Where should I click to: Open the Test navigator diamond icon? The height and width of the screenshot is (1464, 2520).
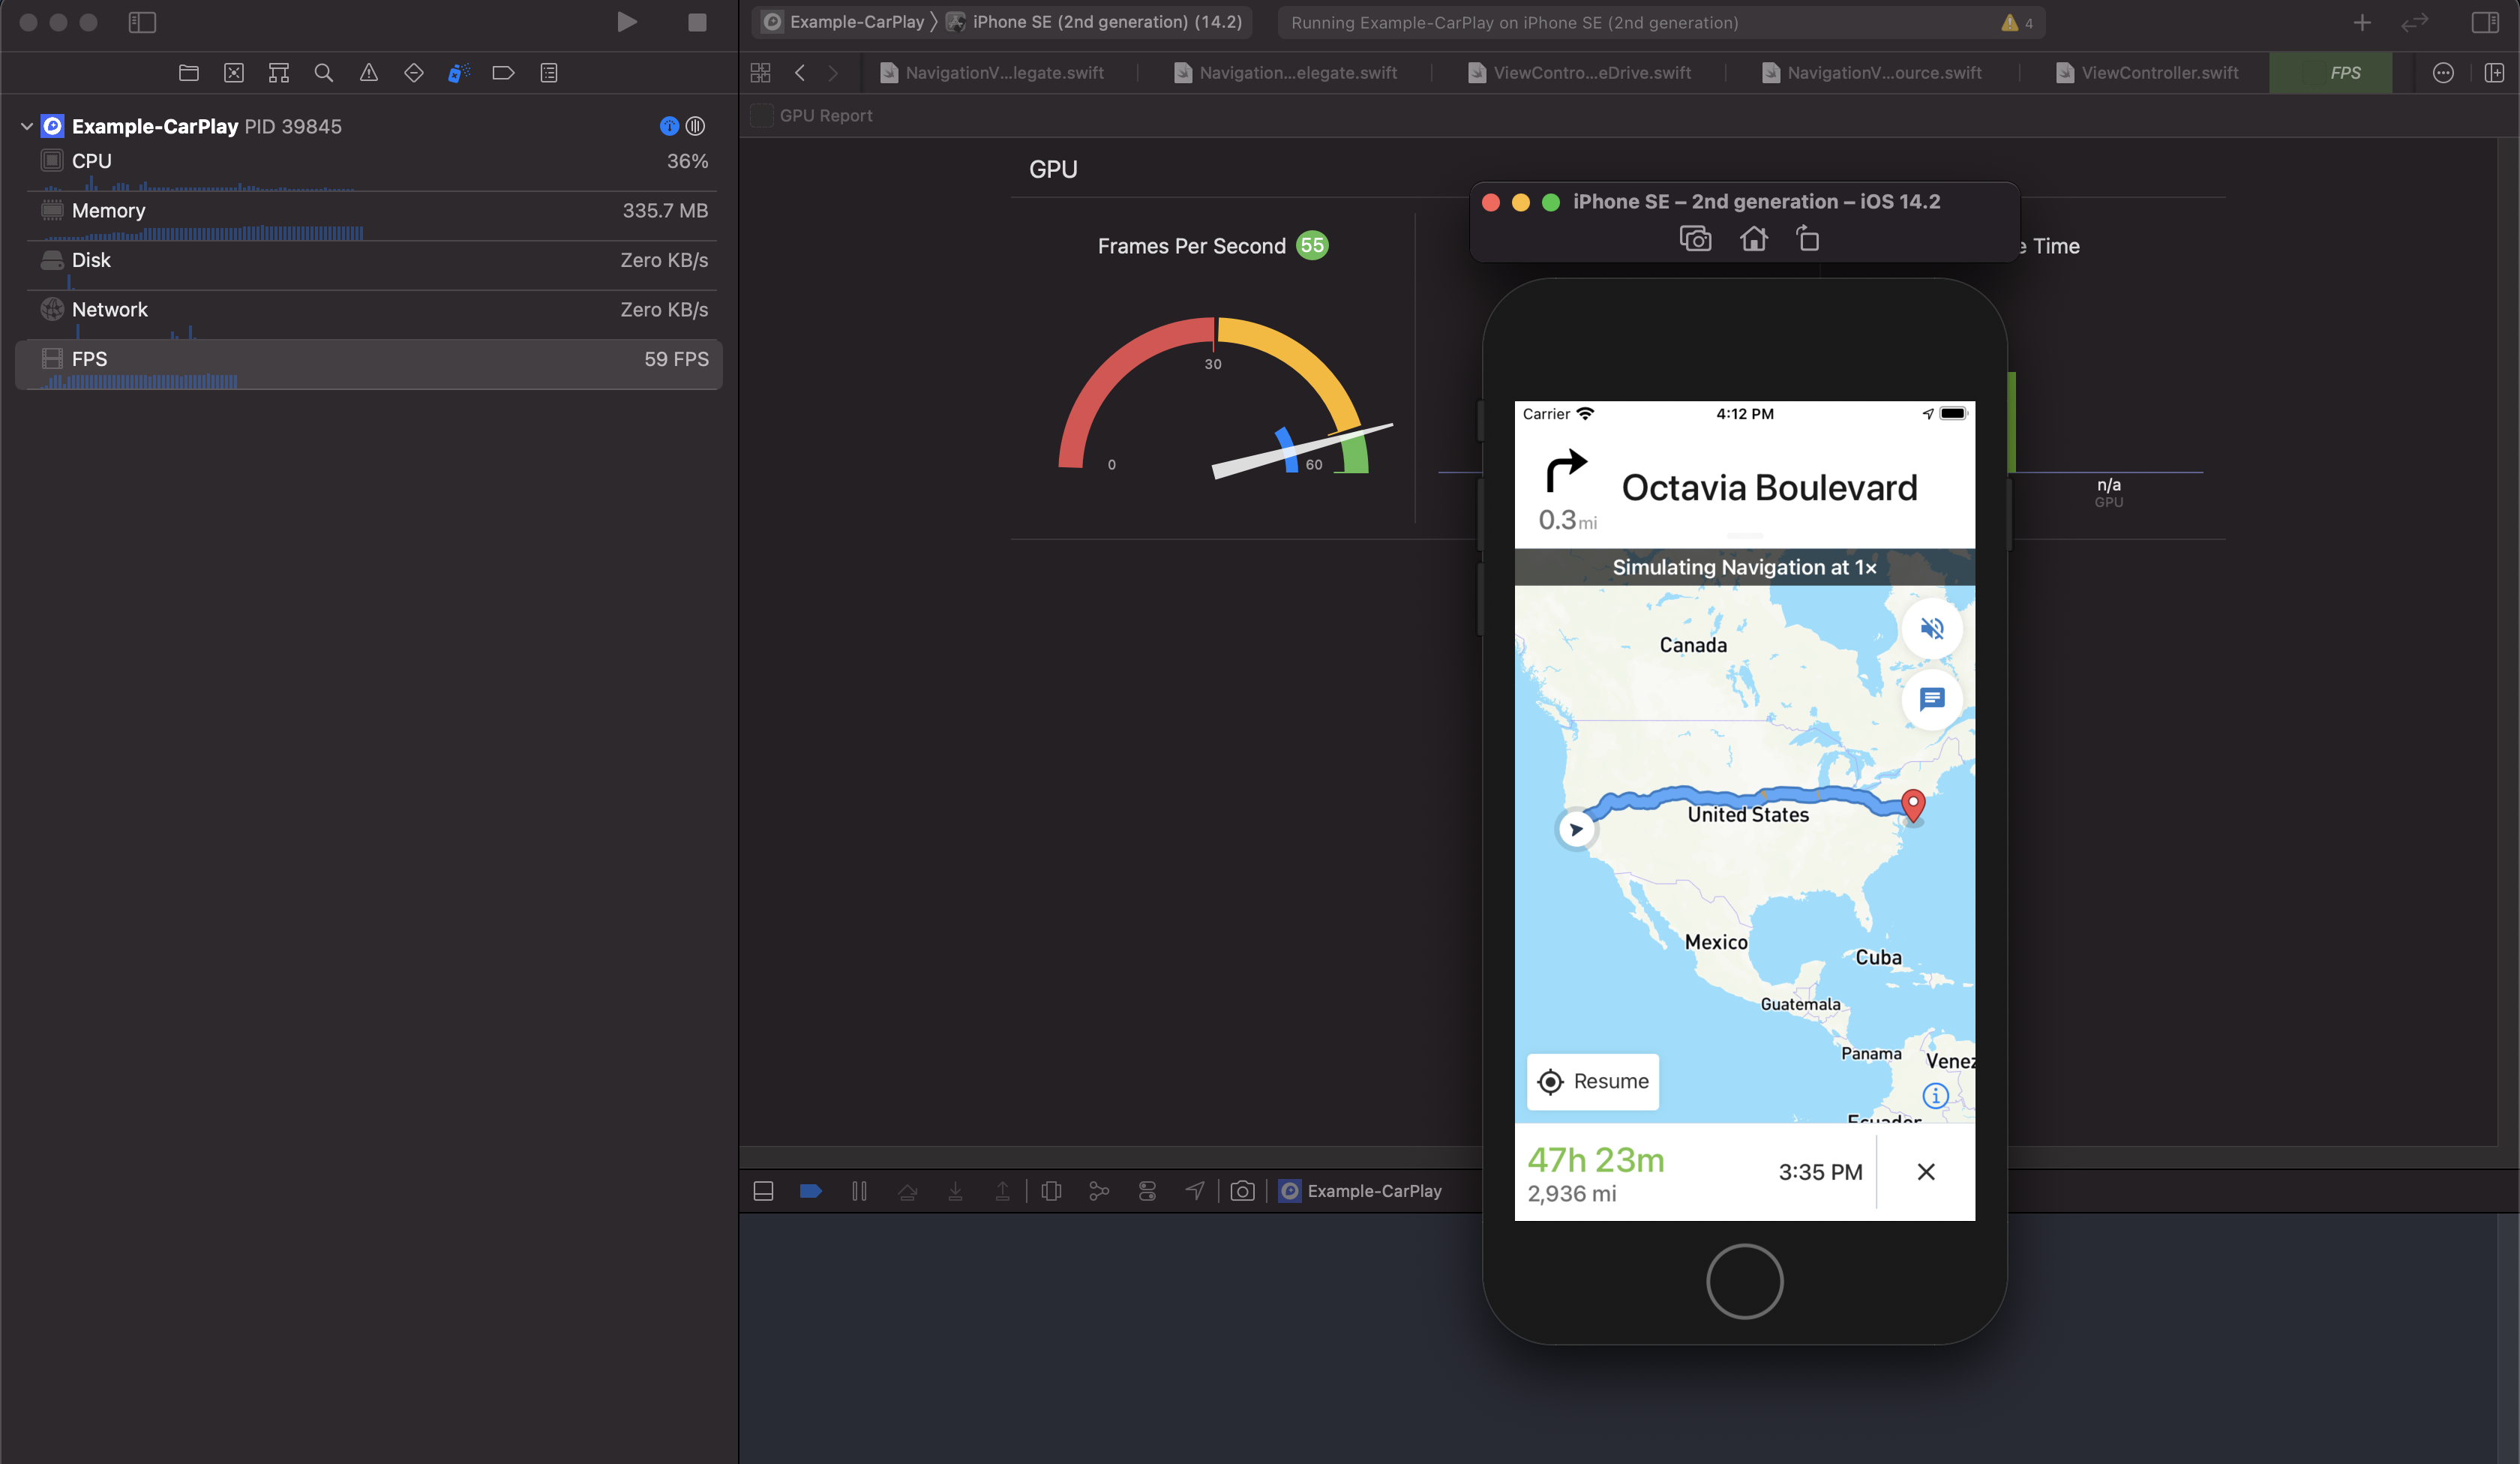coord(414,73)
